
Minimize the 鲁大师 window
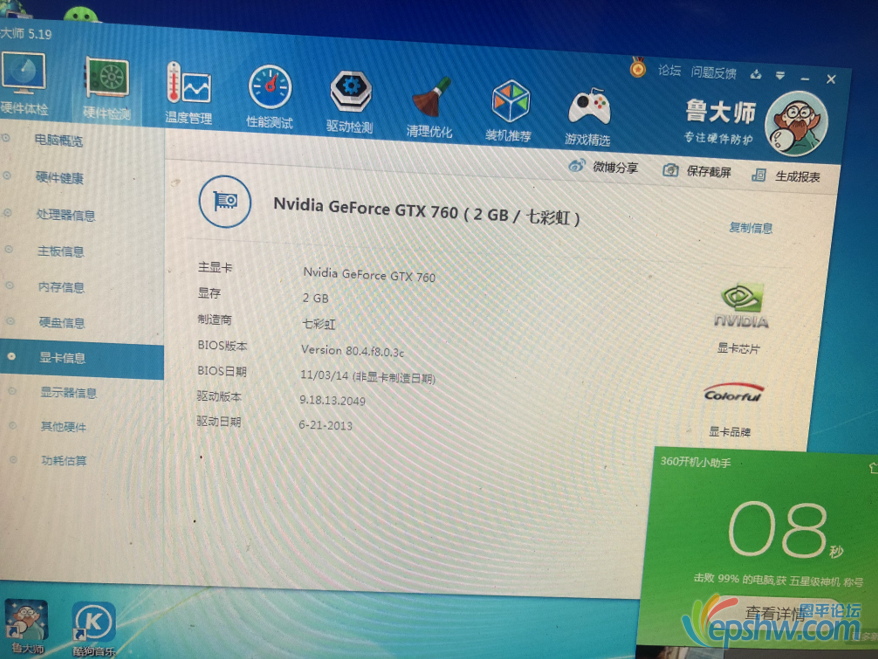[x=805, y=79]
